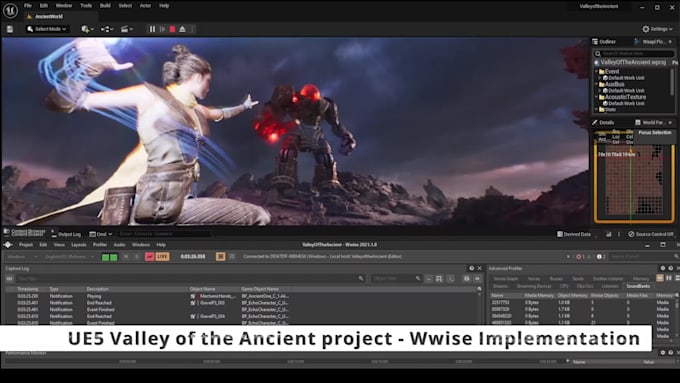Click the Frame Skip (advance frame) button
The image size is (680, 383).
[x=162, y=29]
